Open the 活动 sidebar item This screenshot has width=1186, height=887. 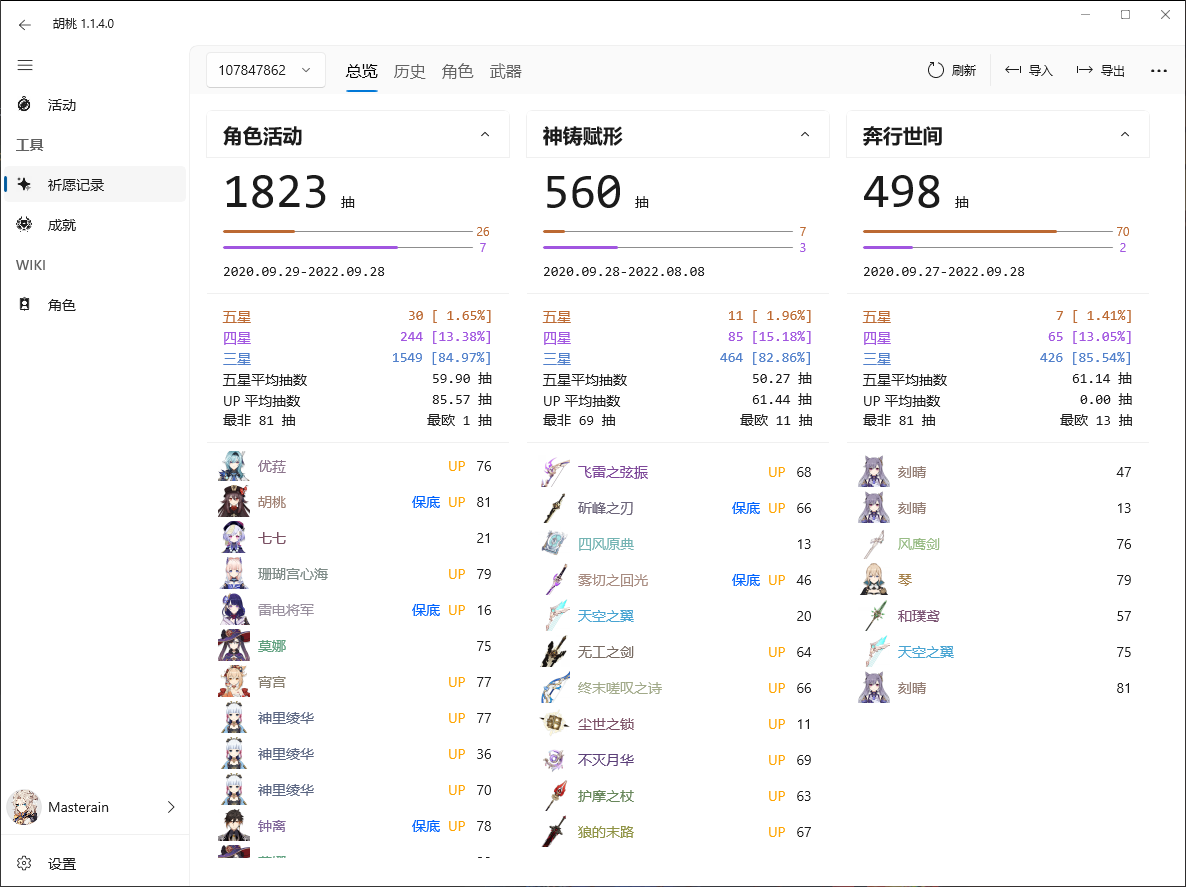tap(62, 105)
